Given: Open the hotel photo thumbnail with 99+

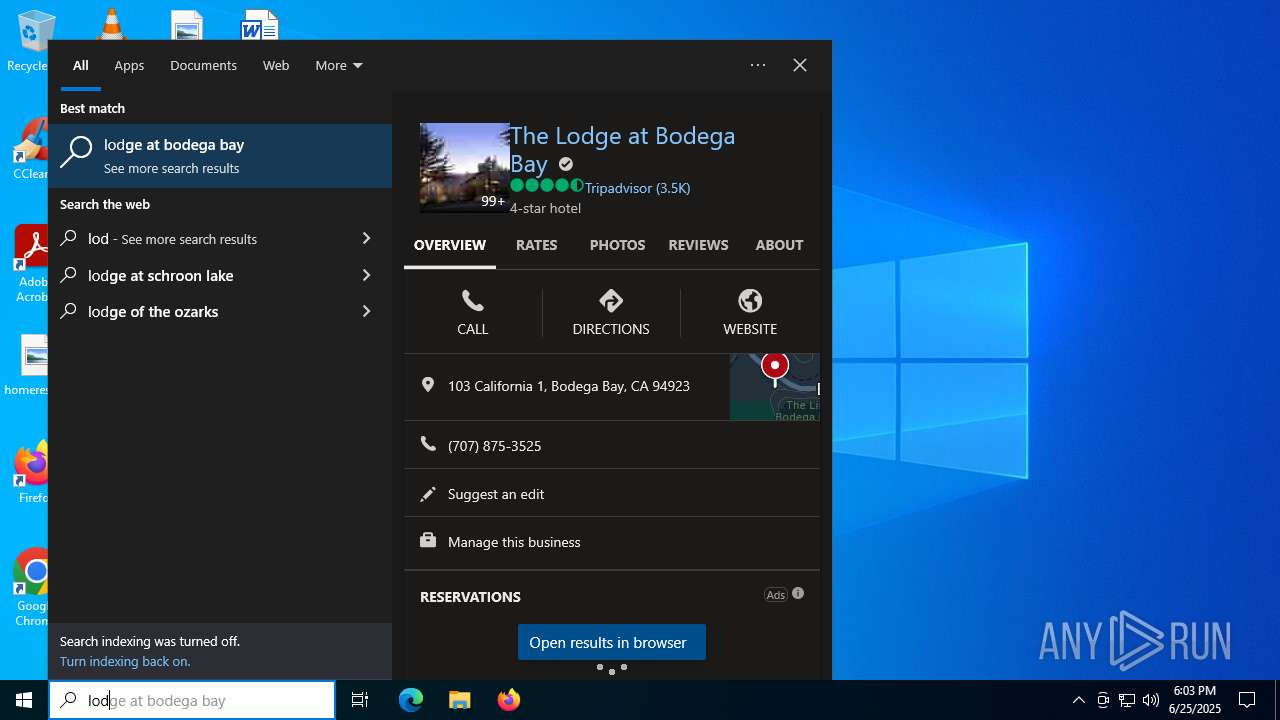Looking at the screenshot, I should [464, 168].
